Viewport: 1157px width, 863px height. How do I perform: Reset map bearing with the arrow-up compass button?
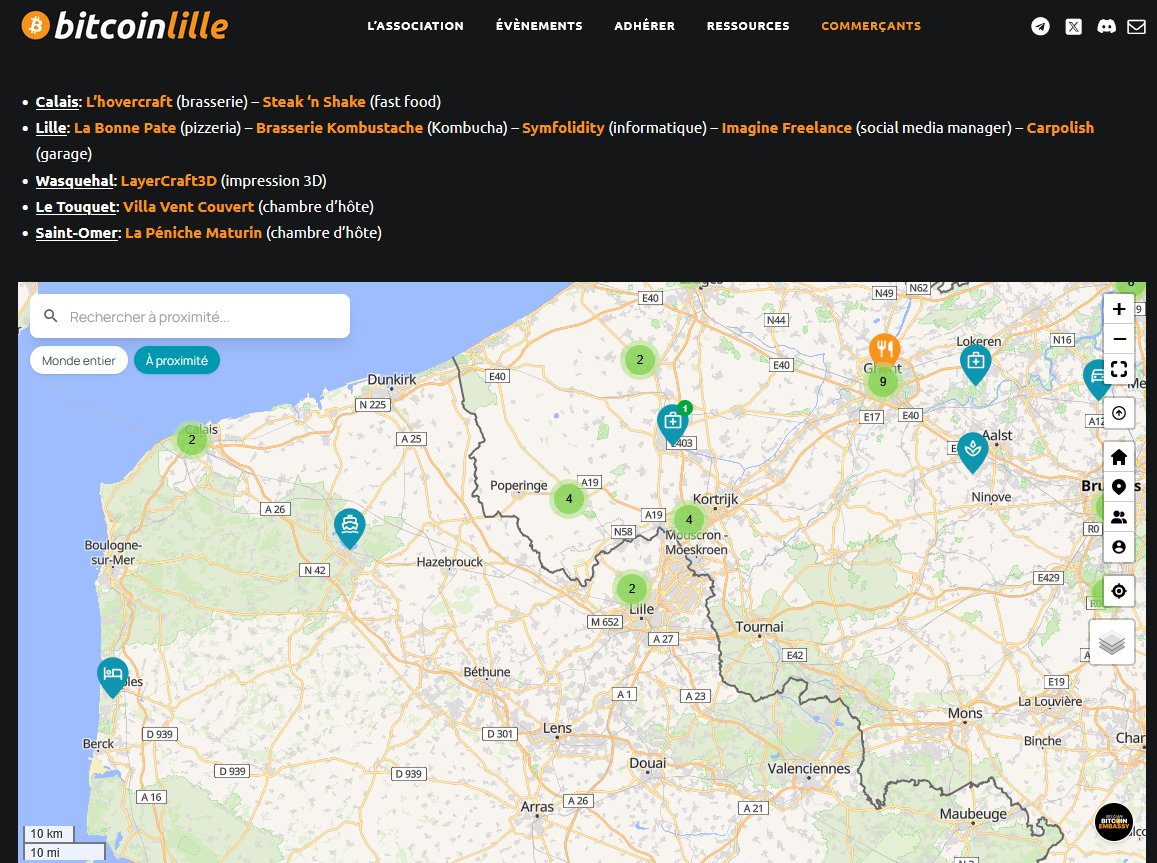(1119, 413)
